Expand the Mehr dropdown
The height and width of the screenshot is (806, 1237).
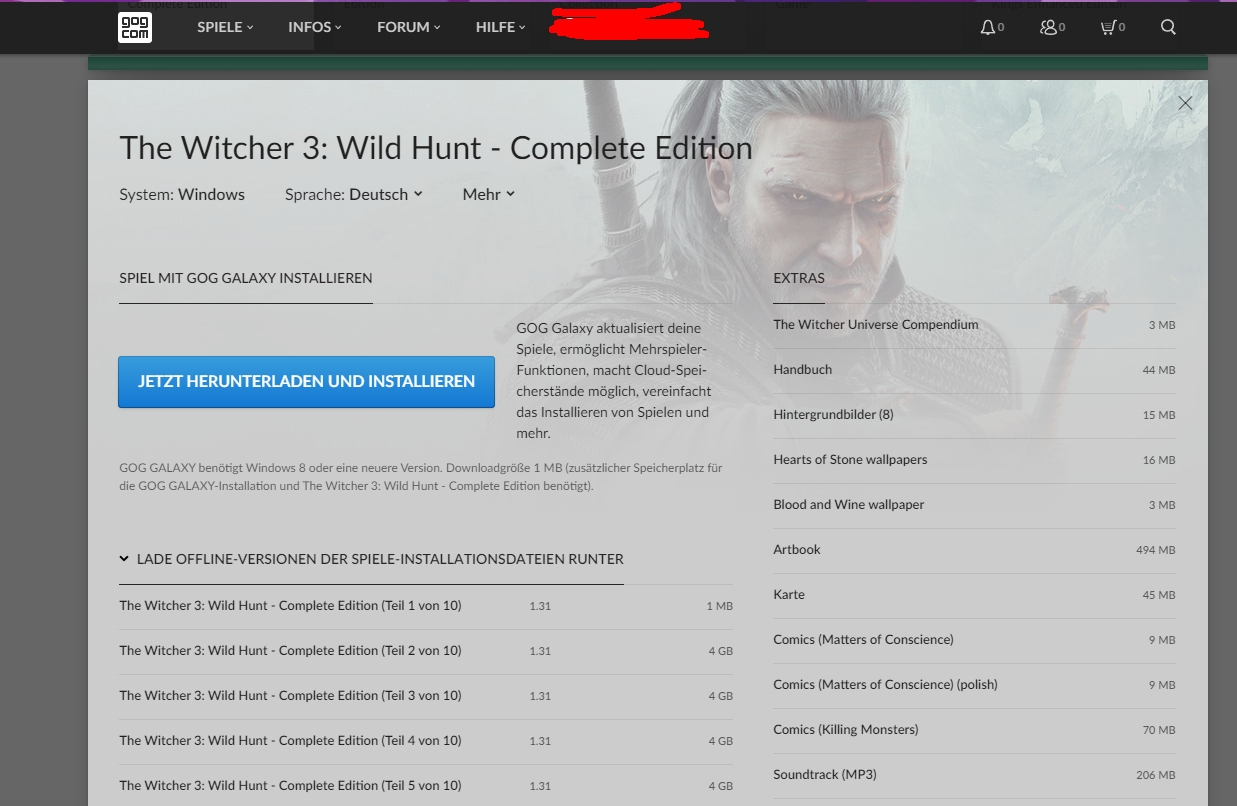pyautogui.click(x=489, y=194)
